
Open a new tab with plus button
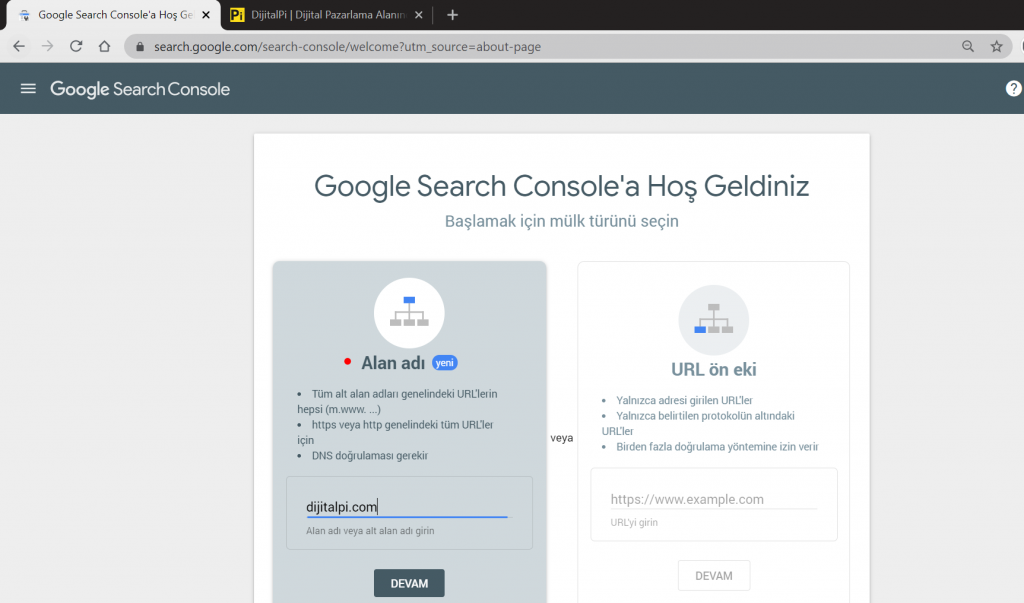pos(452,14)
